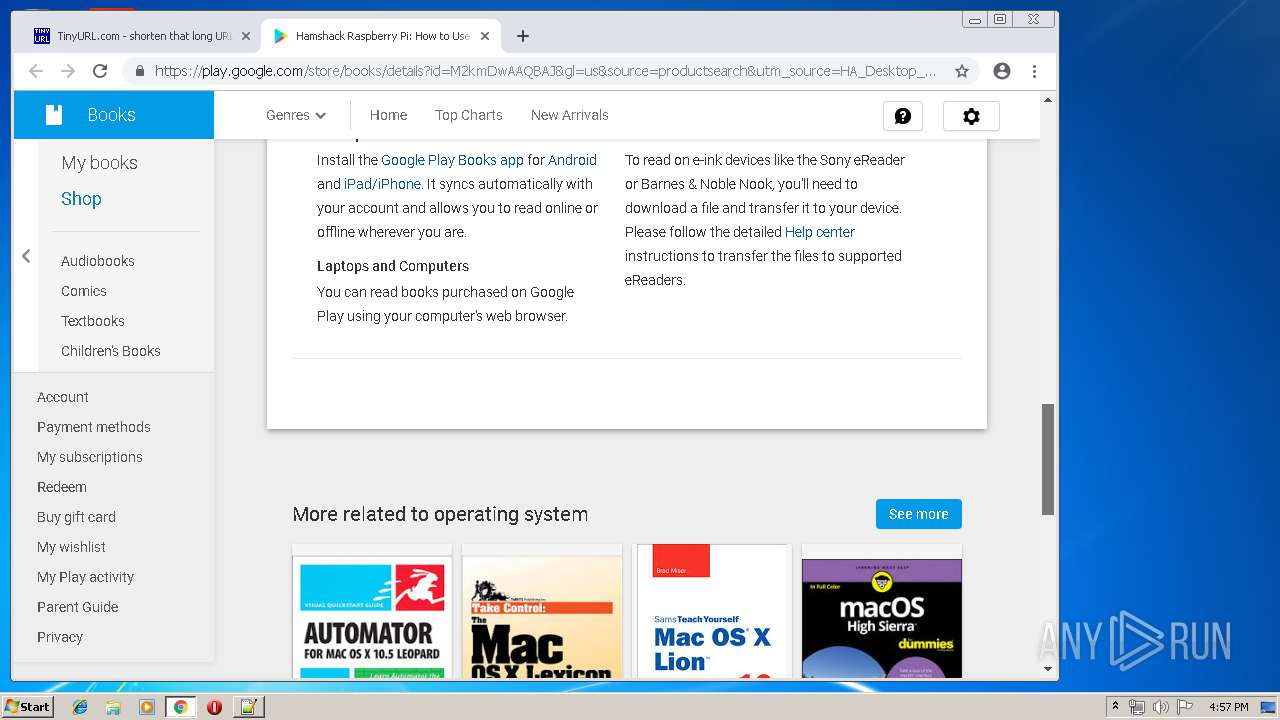Viewport: 1280px width, 720px height.
Task: Open Audiobooks category
Action: 98,261
